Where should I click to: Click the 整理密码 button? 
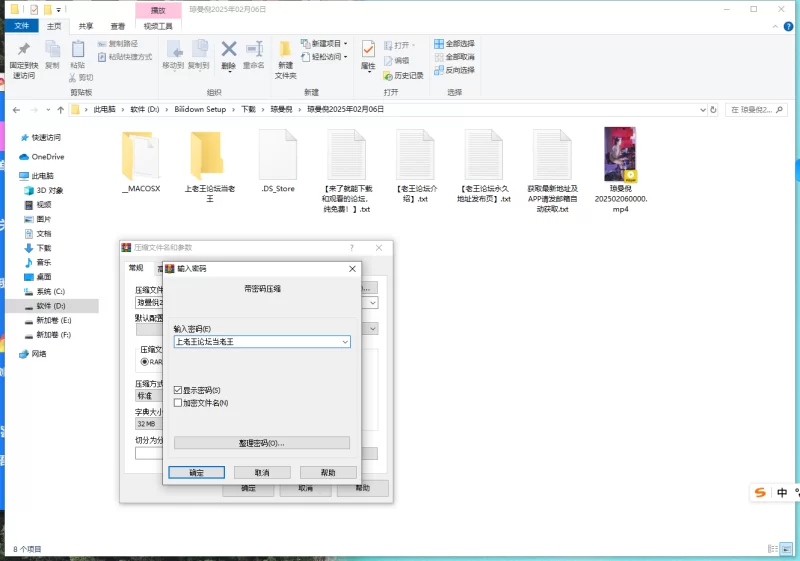(x=261, y=443)
